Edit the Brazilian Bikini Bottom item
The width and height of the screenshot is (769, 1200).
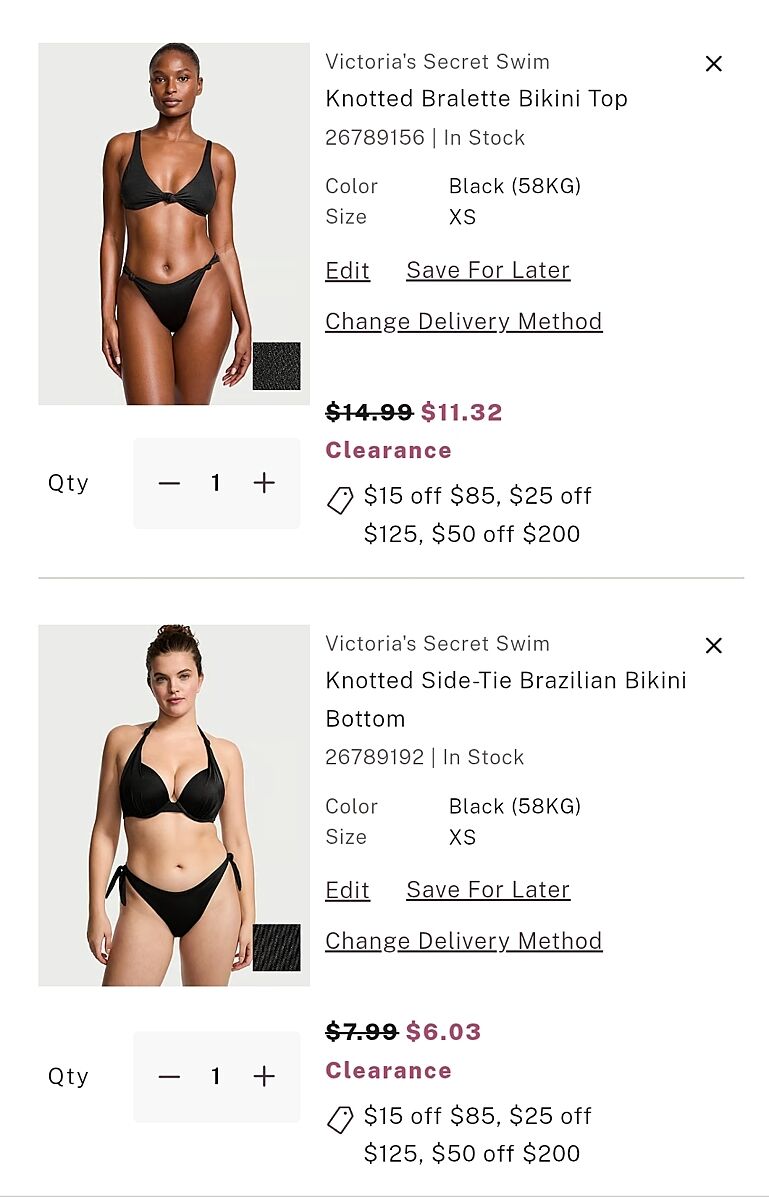348,891
